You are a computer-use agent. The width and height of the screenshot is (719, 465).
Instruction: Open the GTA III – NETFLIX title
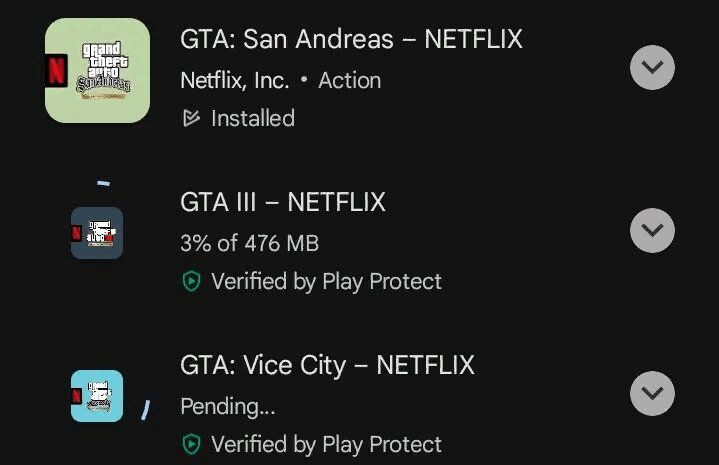pos(282,202)
